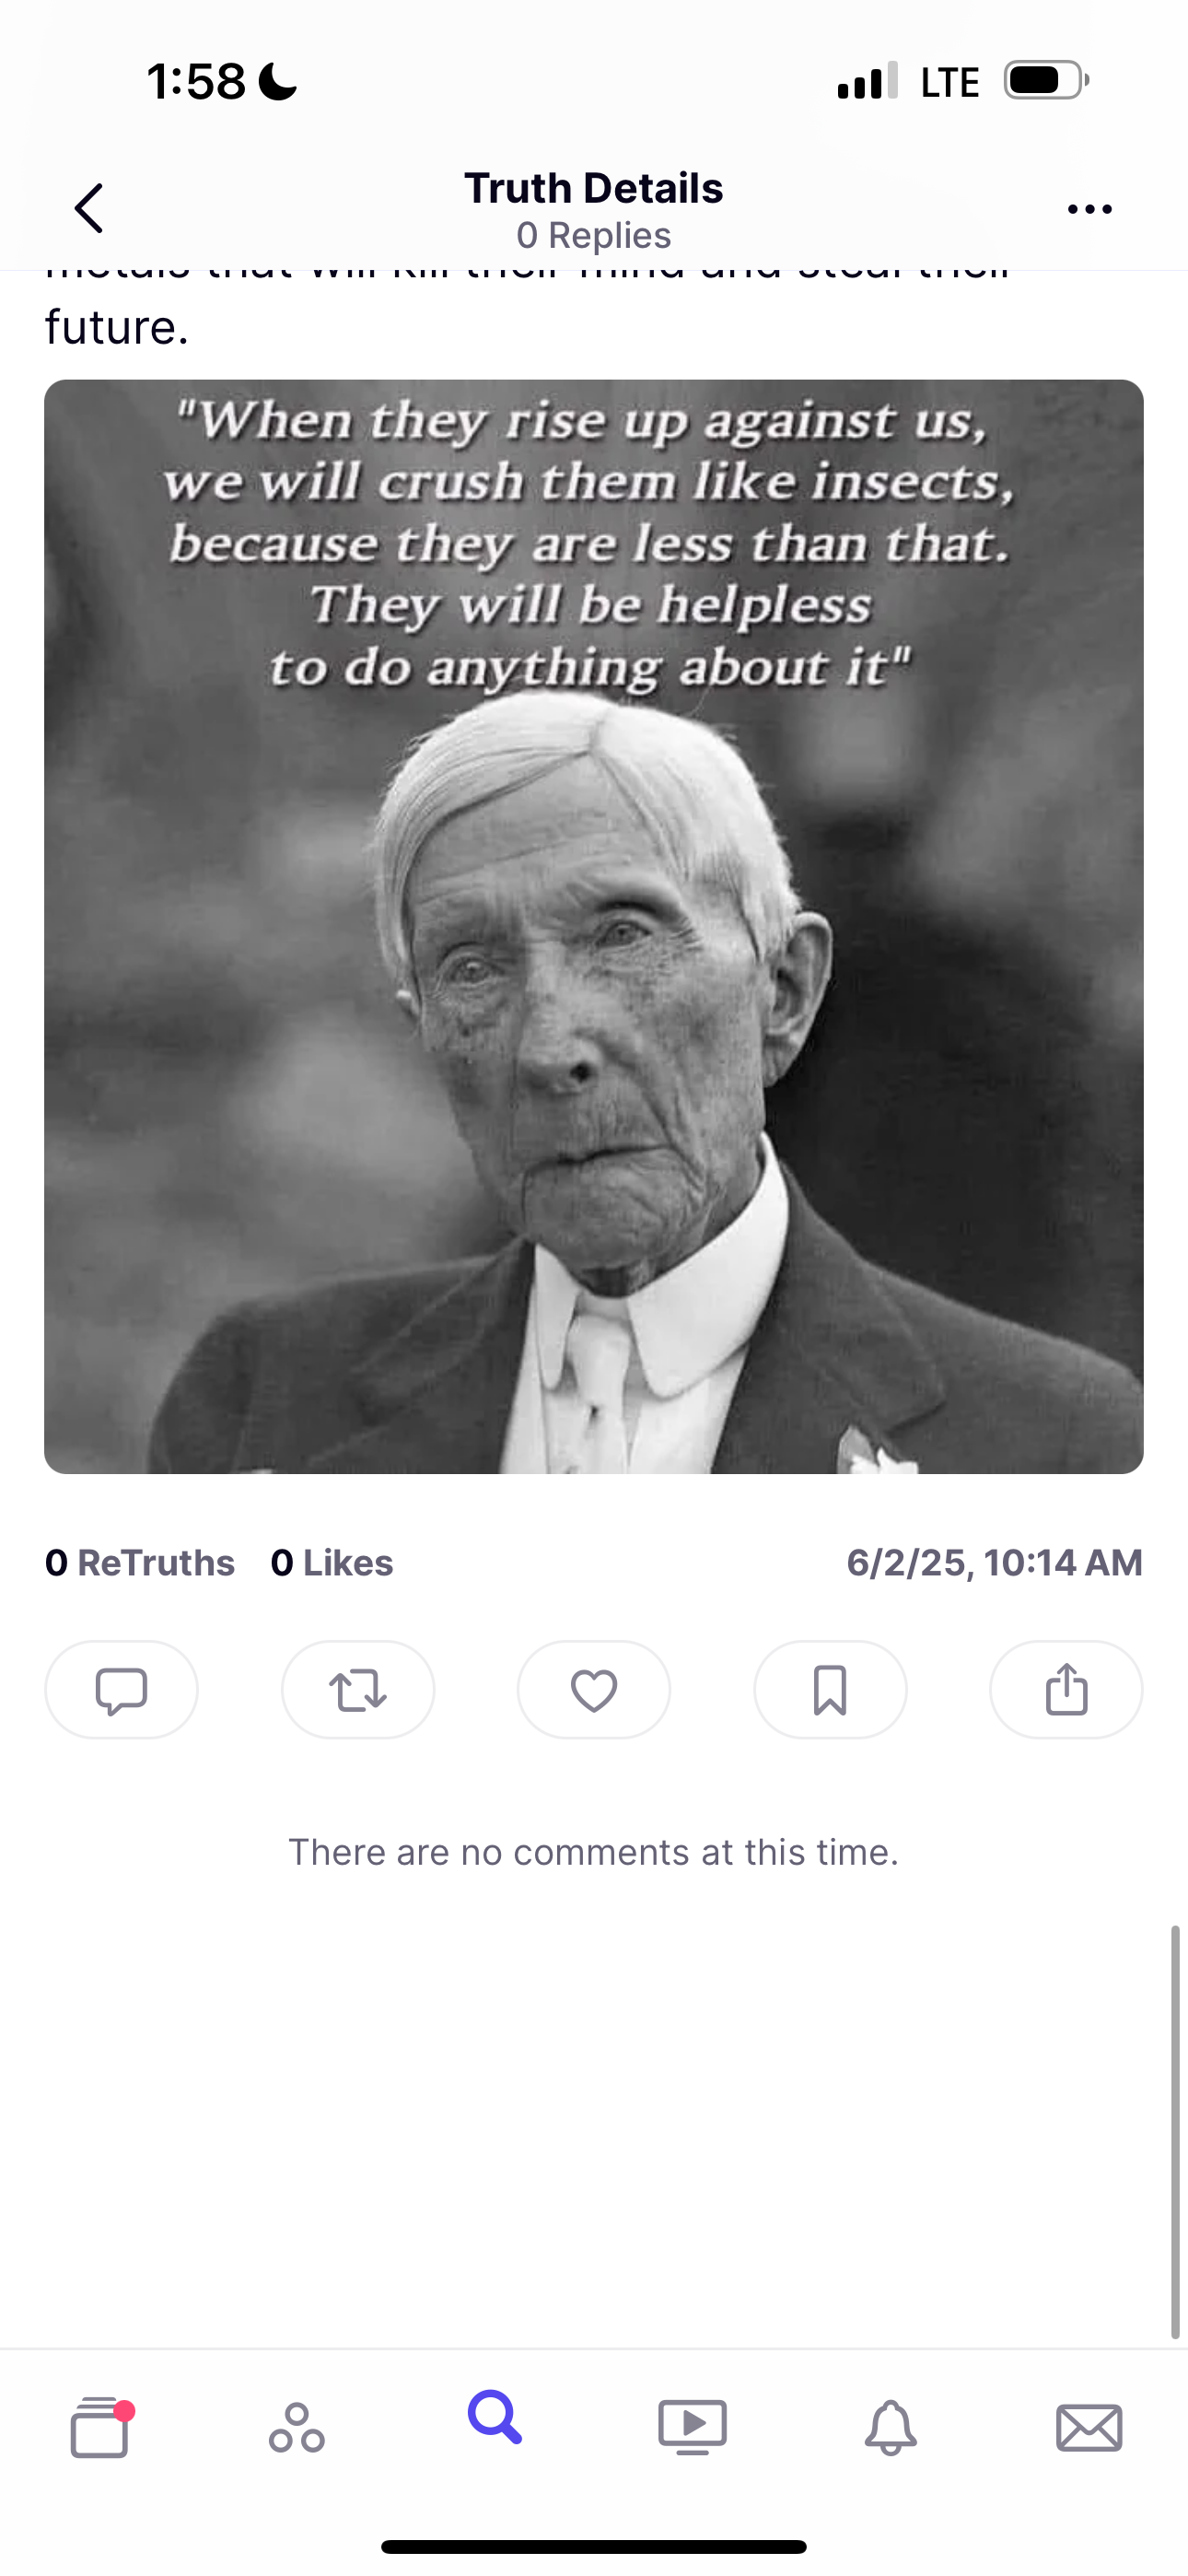View the 0 ReTruths list
The width and height of the screenshot is (1188, 2576).
click(x=140, y=1563)
